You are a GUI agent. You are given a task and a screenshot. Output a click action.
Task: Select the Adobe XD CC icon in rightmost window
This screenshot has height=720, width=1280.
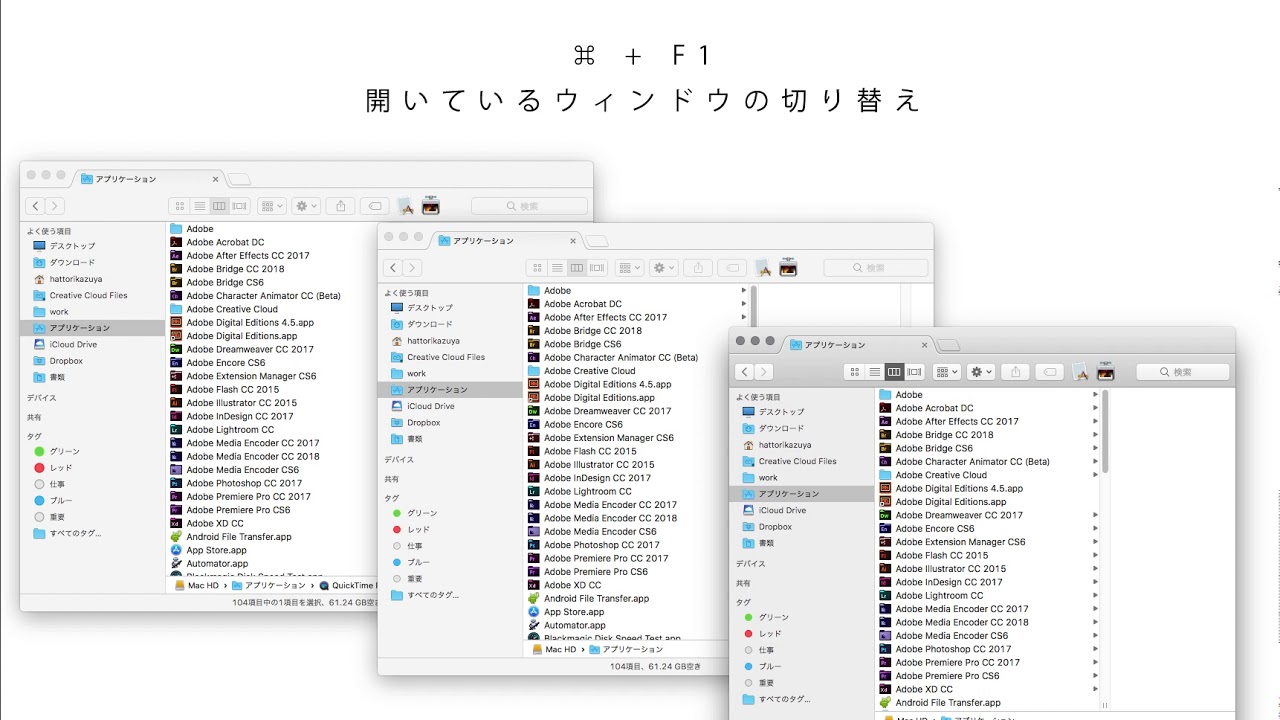click(x=885, y=689)
